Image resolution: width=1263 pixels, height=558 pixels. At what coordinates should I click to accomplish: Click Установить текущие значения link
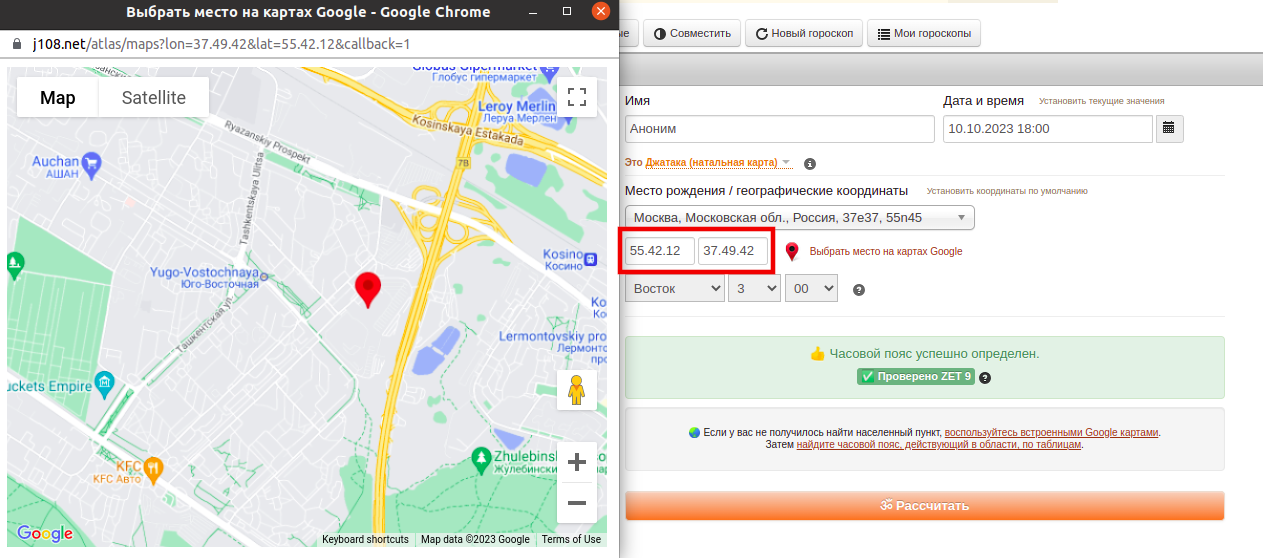coord(1101,101)
